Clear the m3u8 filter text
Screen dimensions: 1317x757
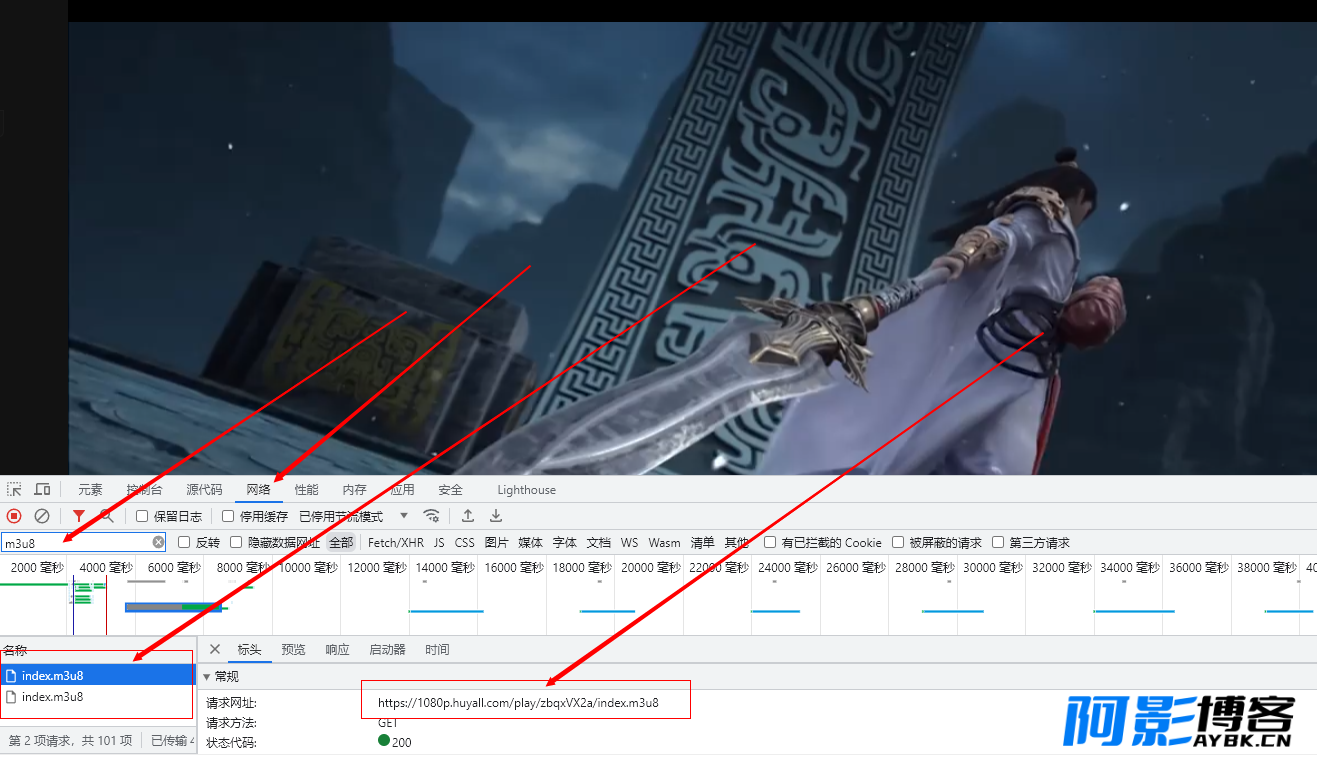pyautogui.click(x=158, y=542)
